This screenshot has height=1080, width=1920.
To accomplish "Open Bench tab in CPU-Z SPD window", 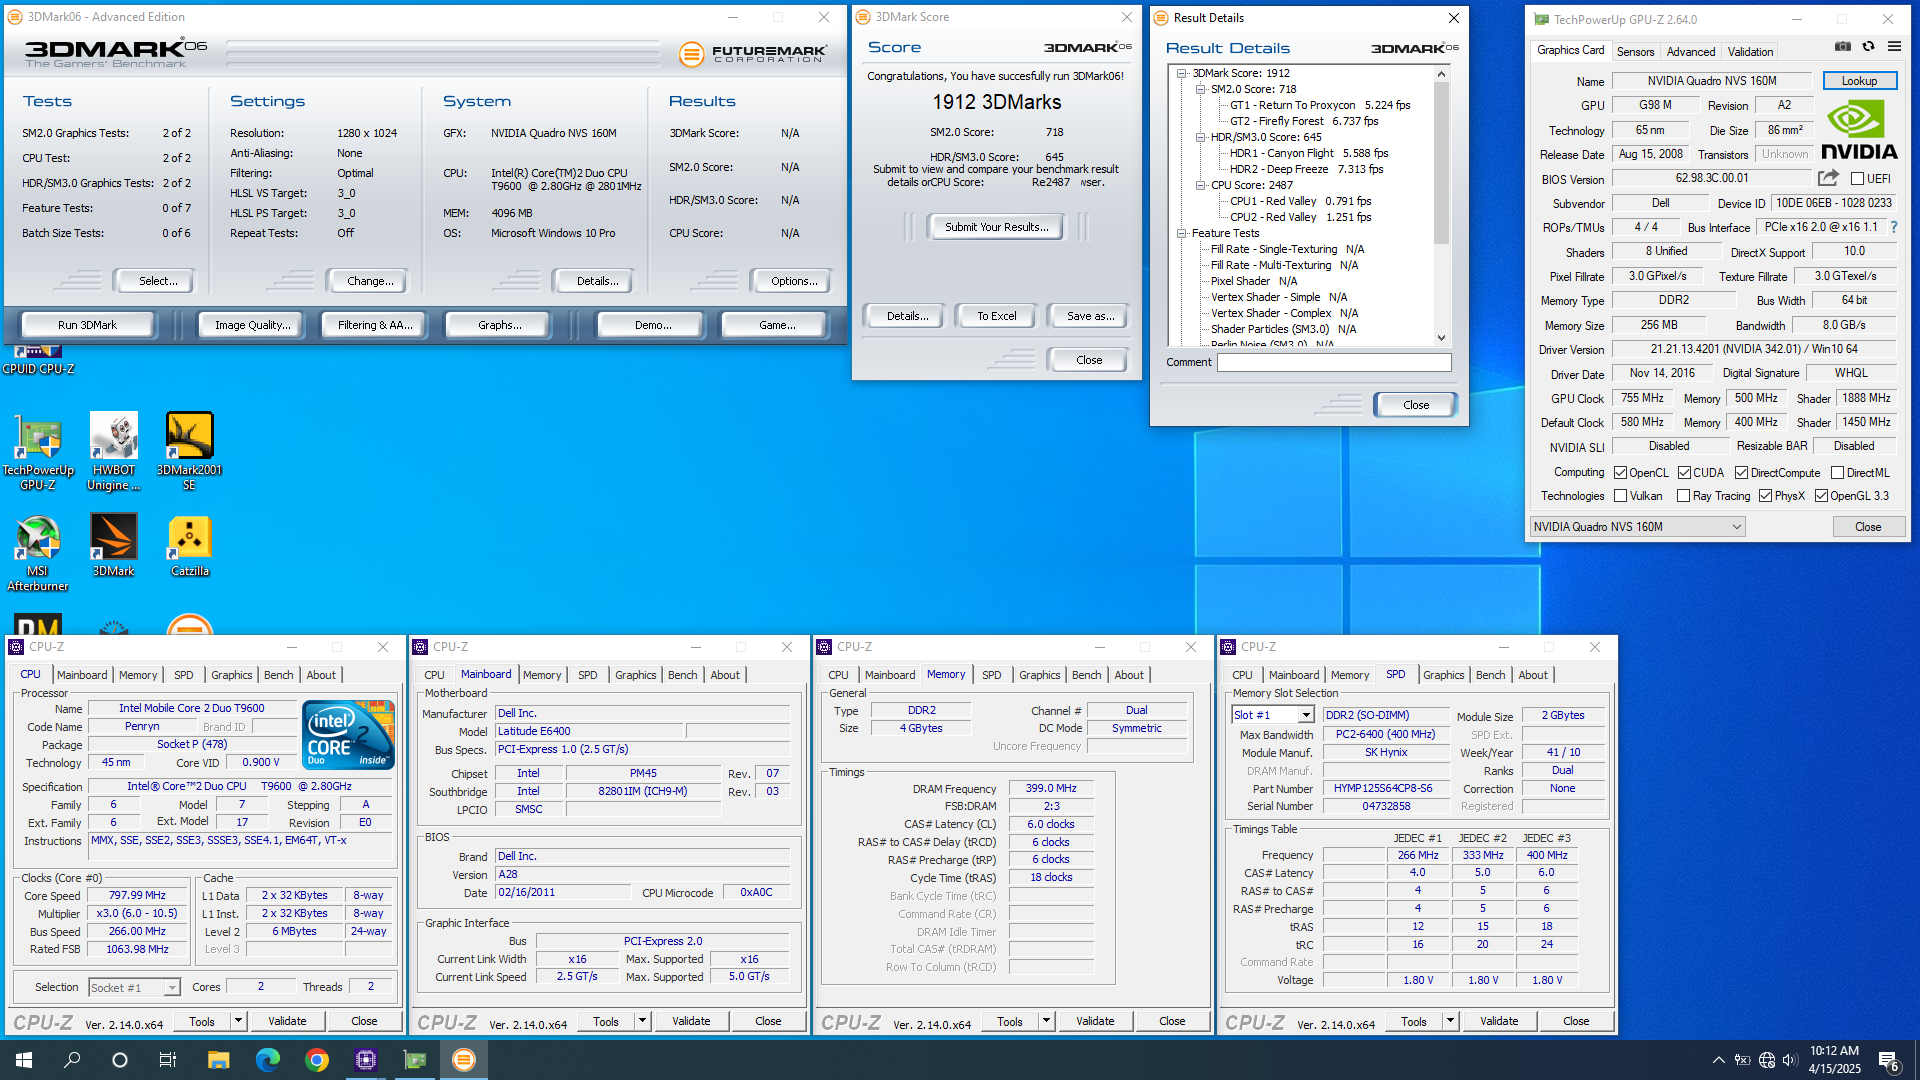I will [1490, 675].
